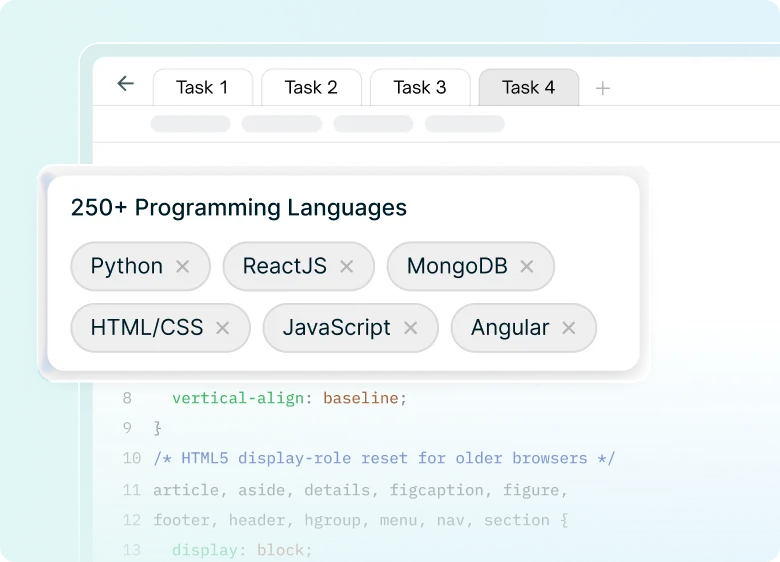Remove the Python tag
780x562 pixels.
183,267
